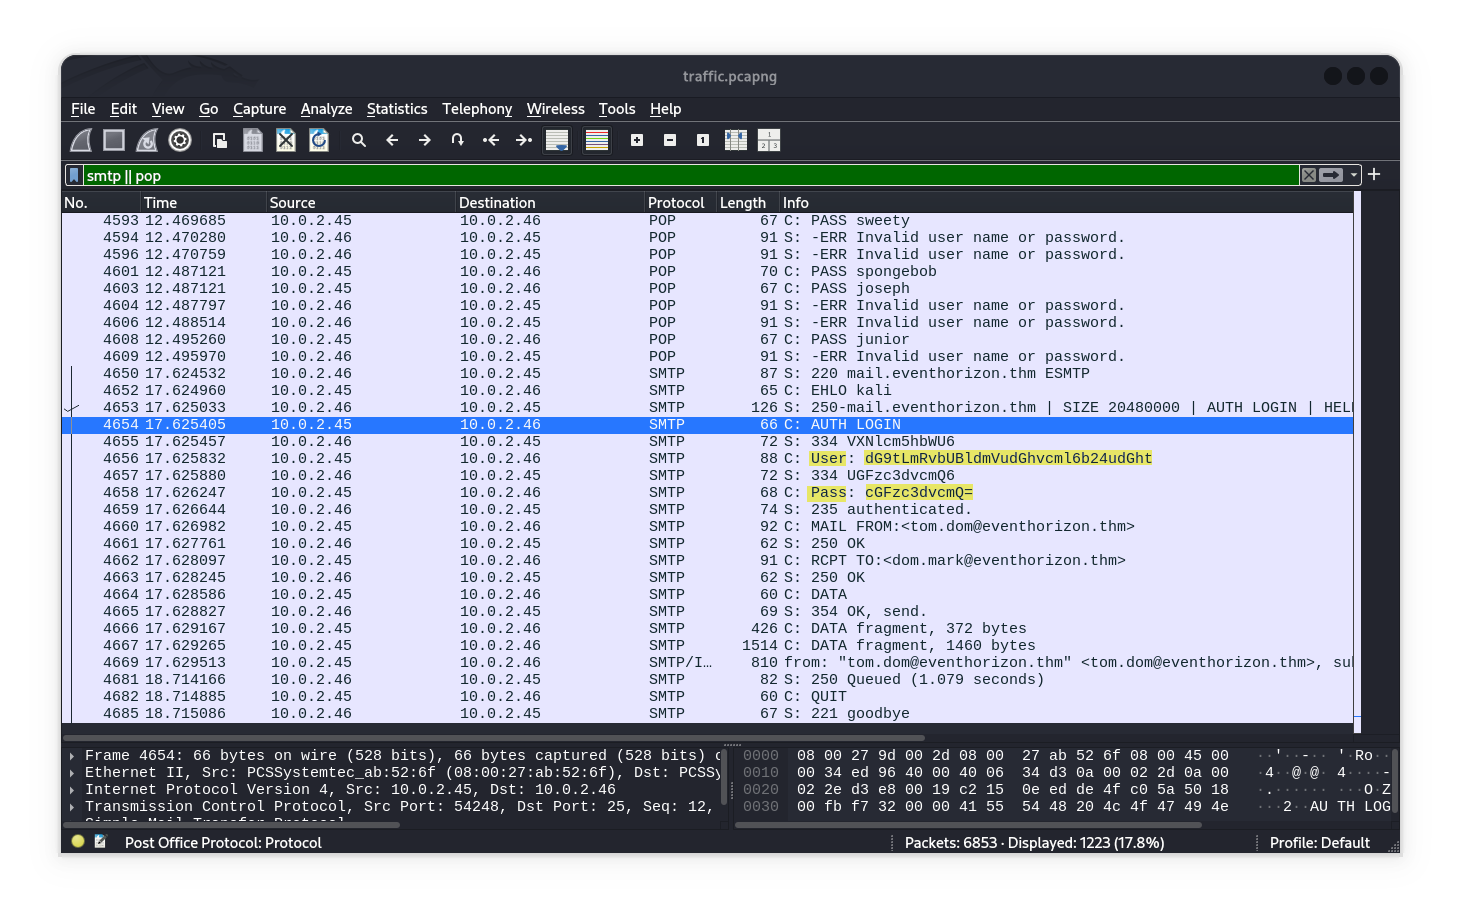
Task: Open the Analyze menu
Action: [x=326, y=109]
